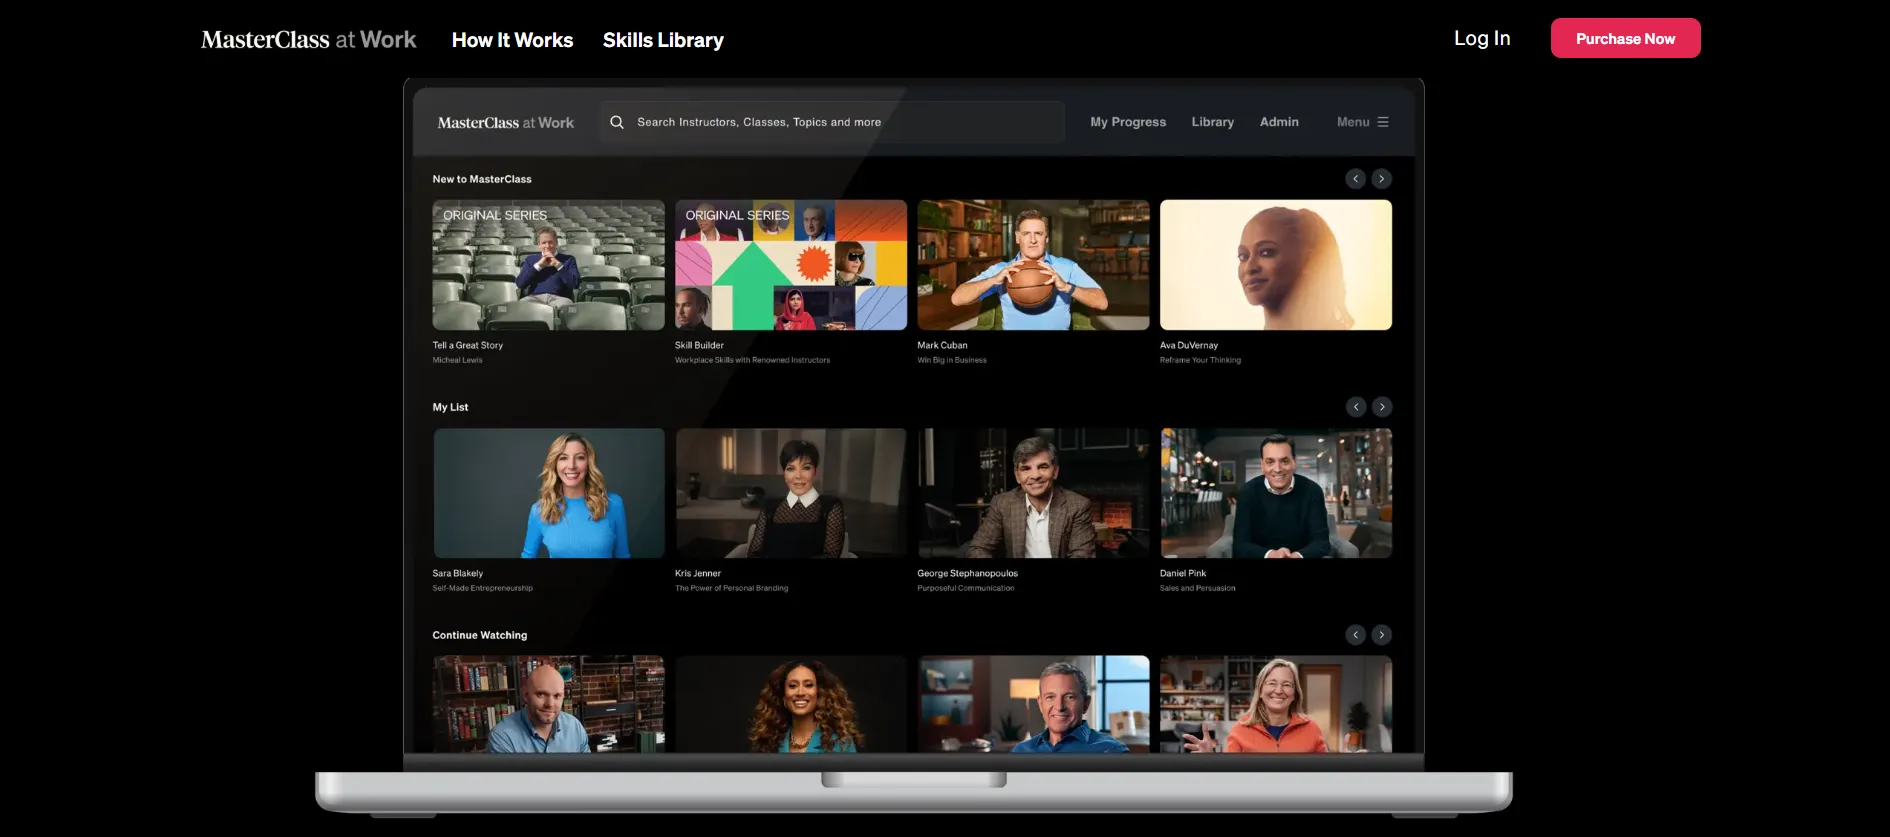1890x837 pixels.
Task: Show next New to MasterClass items
Action: pyautogui.click(x=1381, y=179)
